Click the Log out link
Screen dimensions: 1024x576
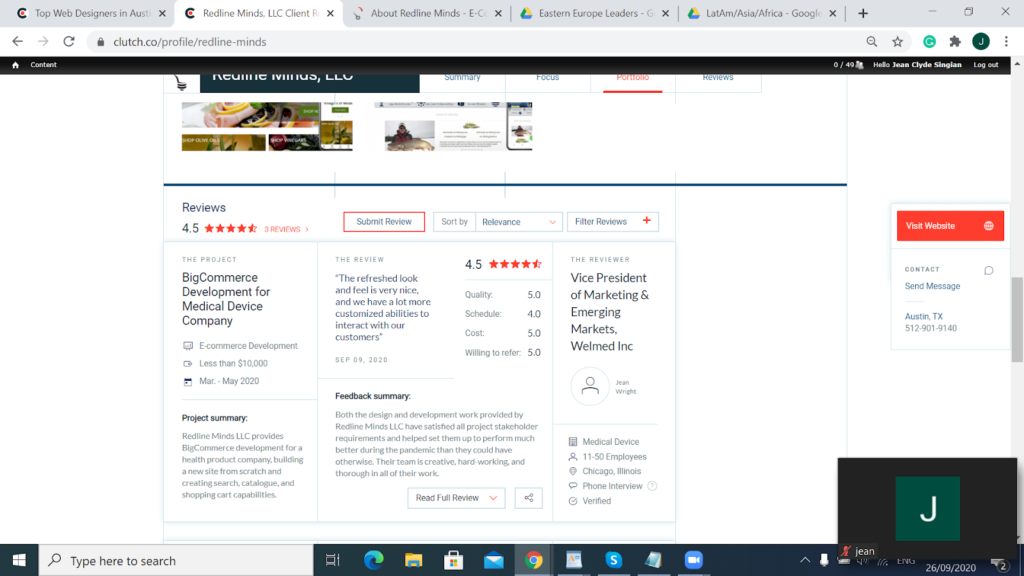coord(985,65)
